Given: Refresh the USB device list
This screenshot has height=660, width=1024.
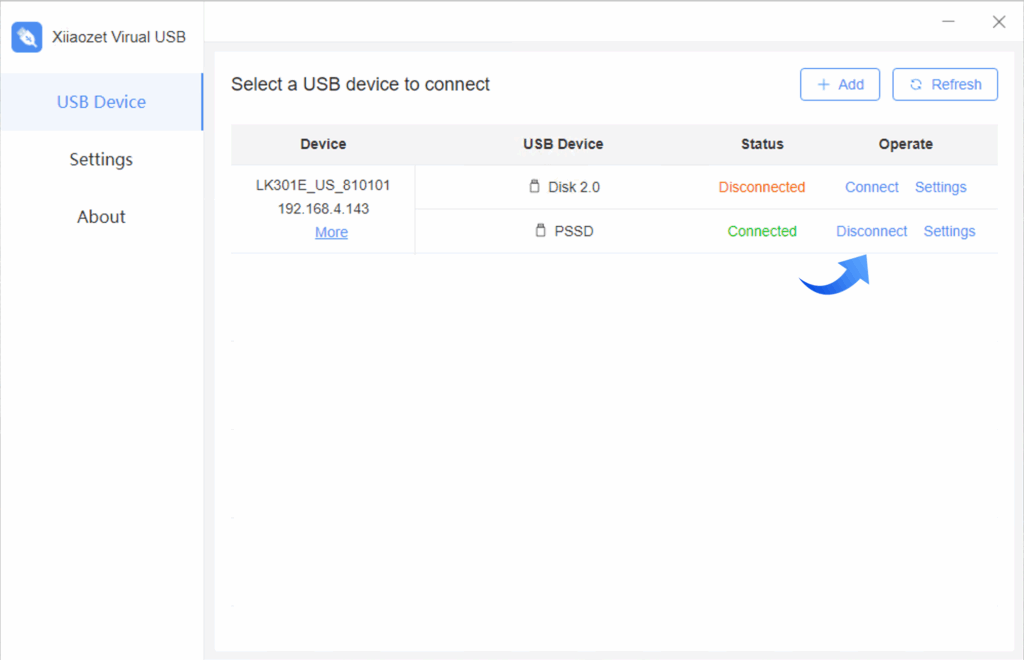Looking at the screenshot, I should (945, 85).
